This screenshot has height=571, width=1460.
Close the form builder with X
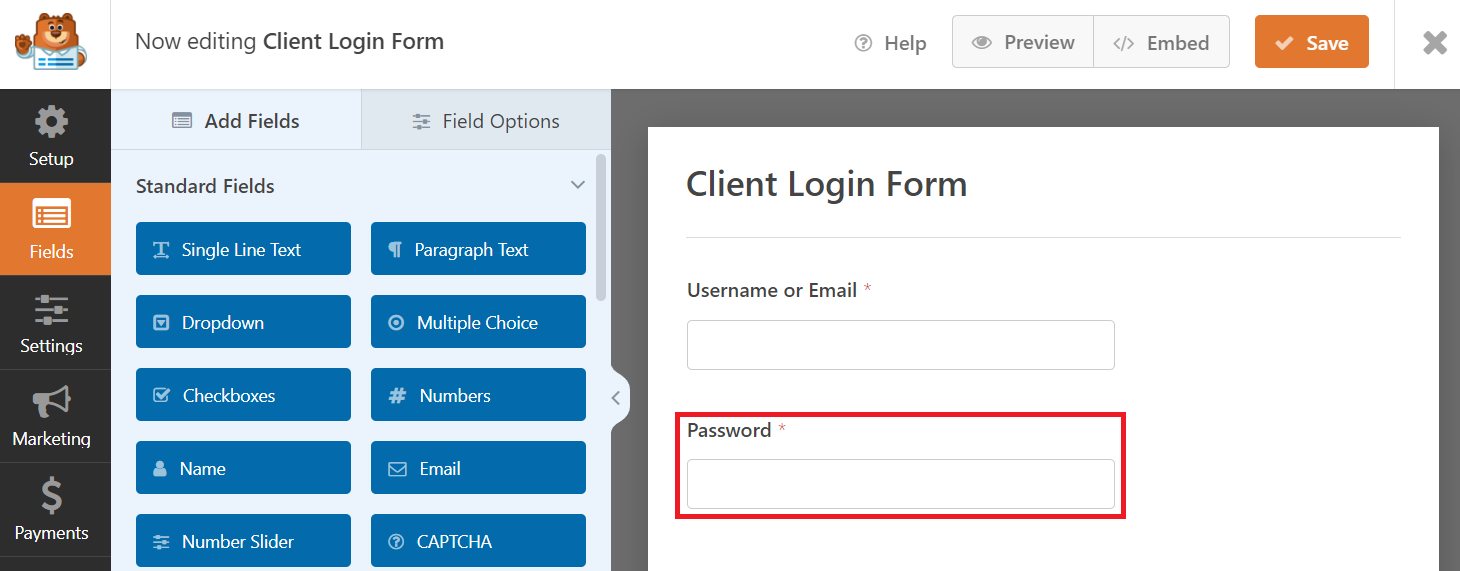(1435, 43)
